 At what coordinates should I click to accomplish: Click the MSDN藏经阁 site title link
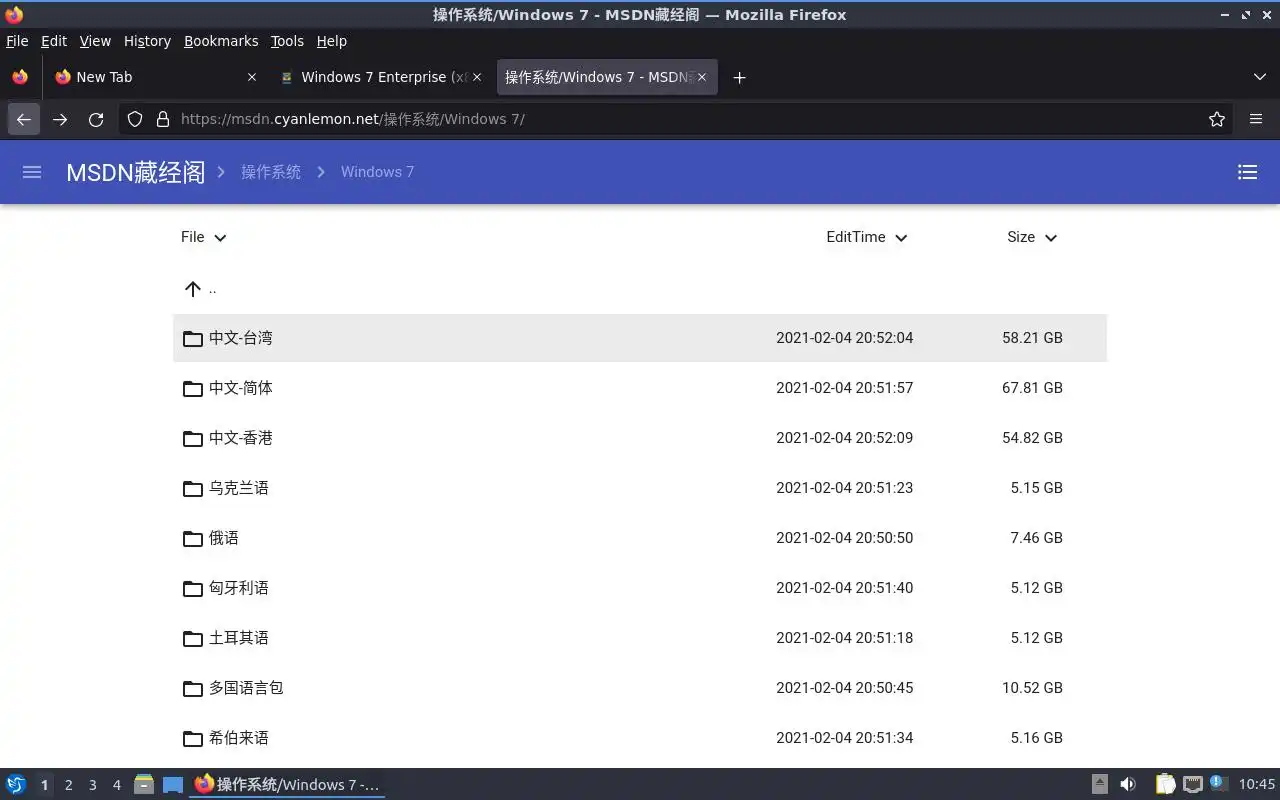point(136,172)
